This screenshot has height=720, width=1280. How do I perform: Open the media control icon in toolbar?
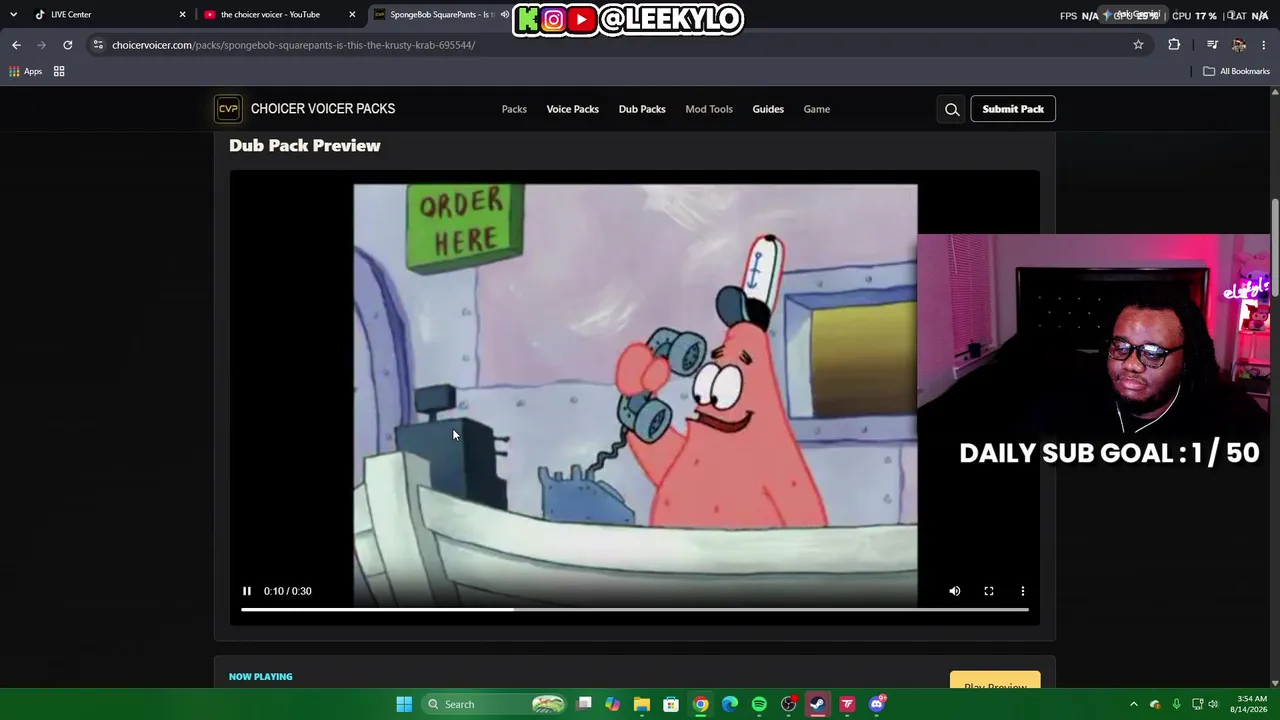[x=1212, y=45]
